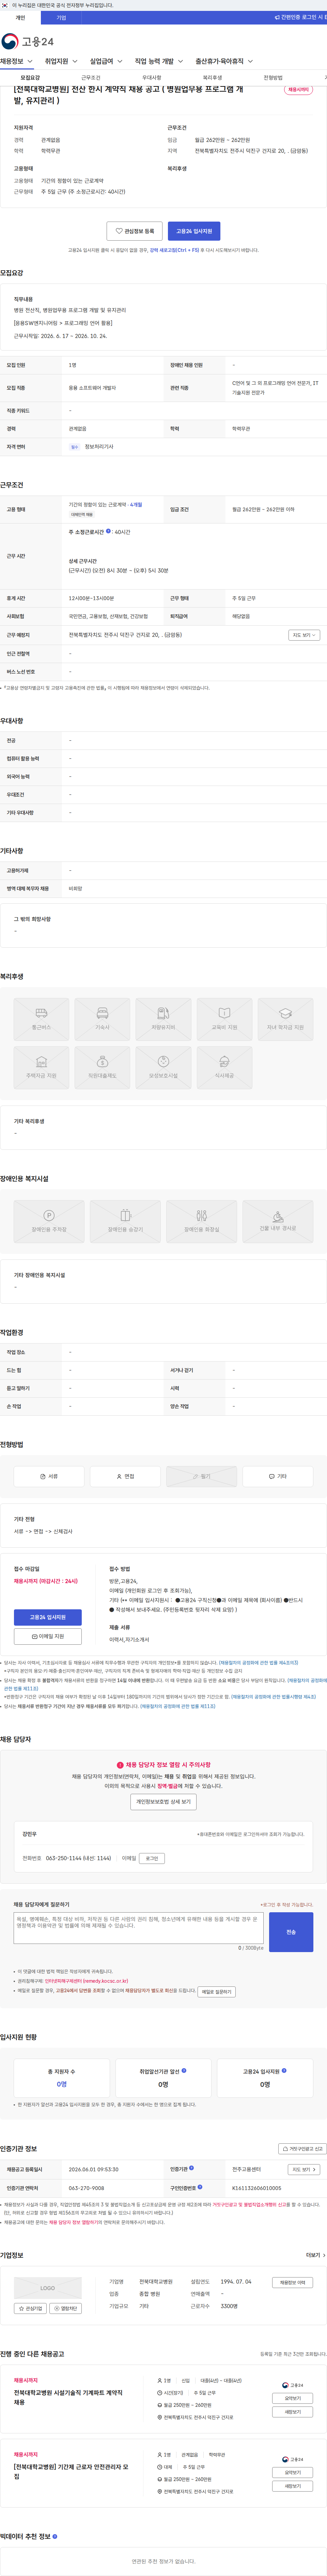
Task: Click the 서류 screening step box
Action: pos(49,1476)
